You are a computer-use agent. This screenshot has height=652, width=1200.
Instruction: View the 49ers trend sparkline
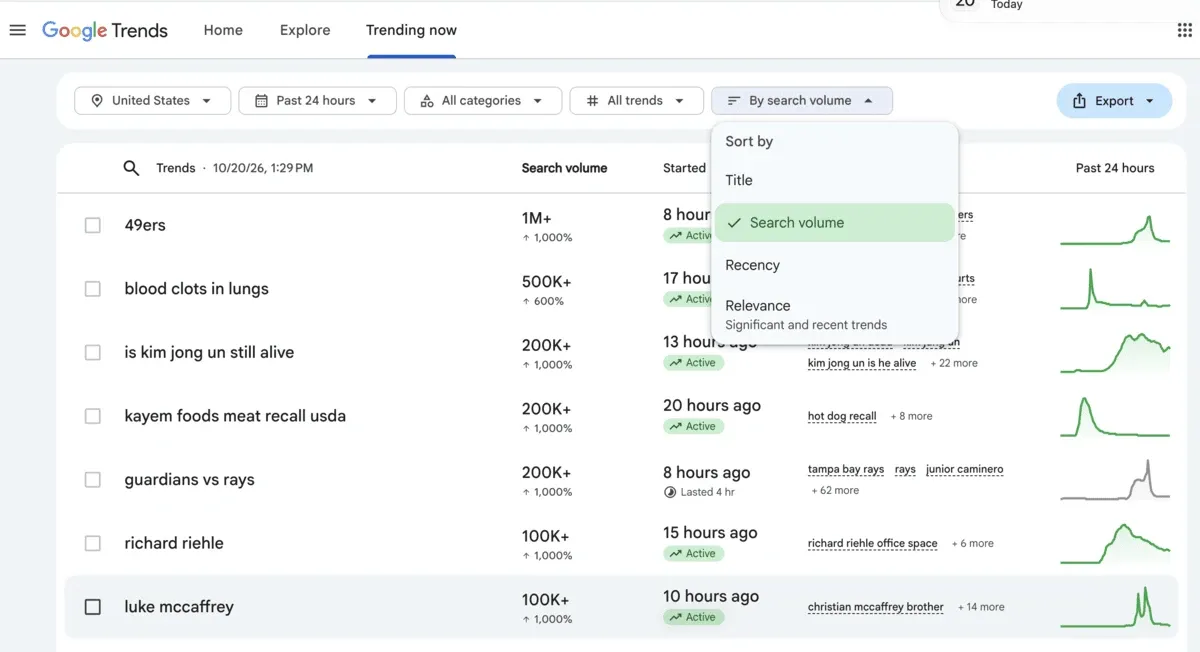coord(1115,229)
